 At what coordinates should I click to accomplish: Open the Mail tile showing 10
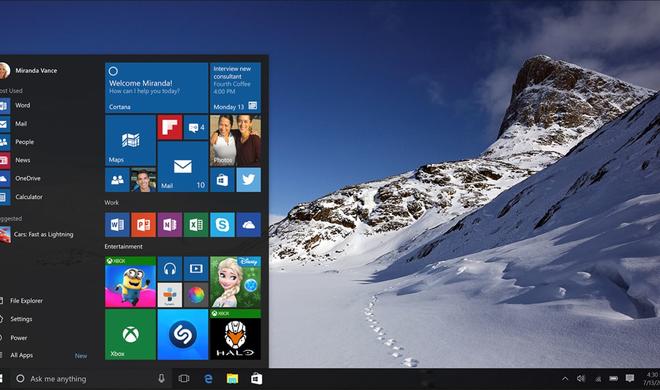183,167
